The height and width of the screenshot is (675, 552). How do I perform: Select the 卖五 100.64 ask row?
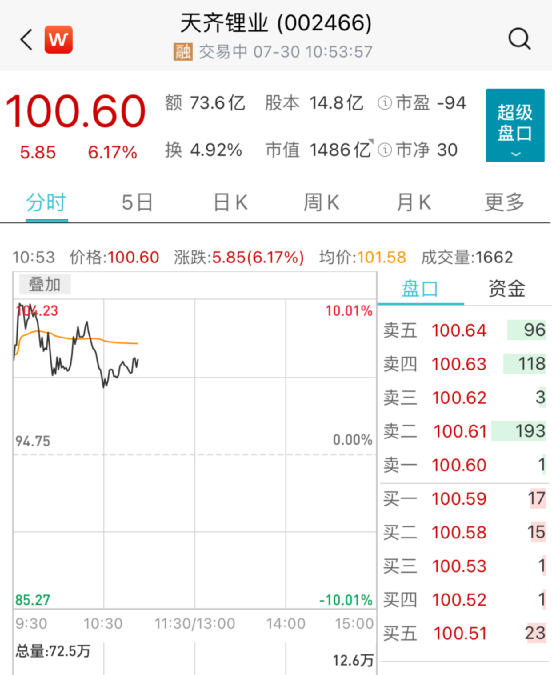pos(465,330)
